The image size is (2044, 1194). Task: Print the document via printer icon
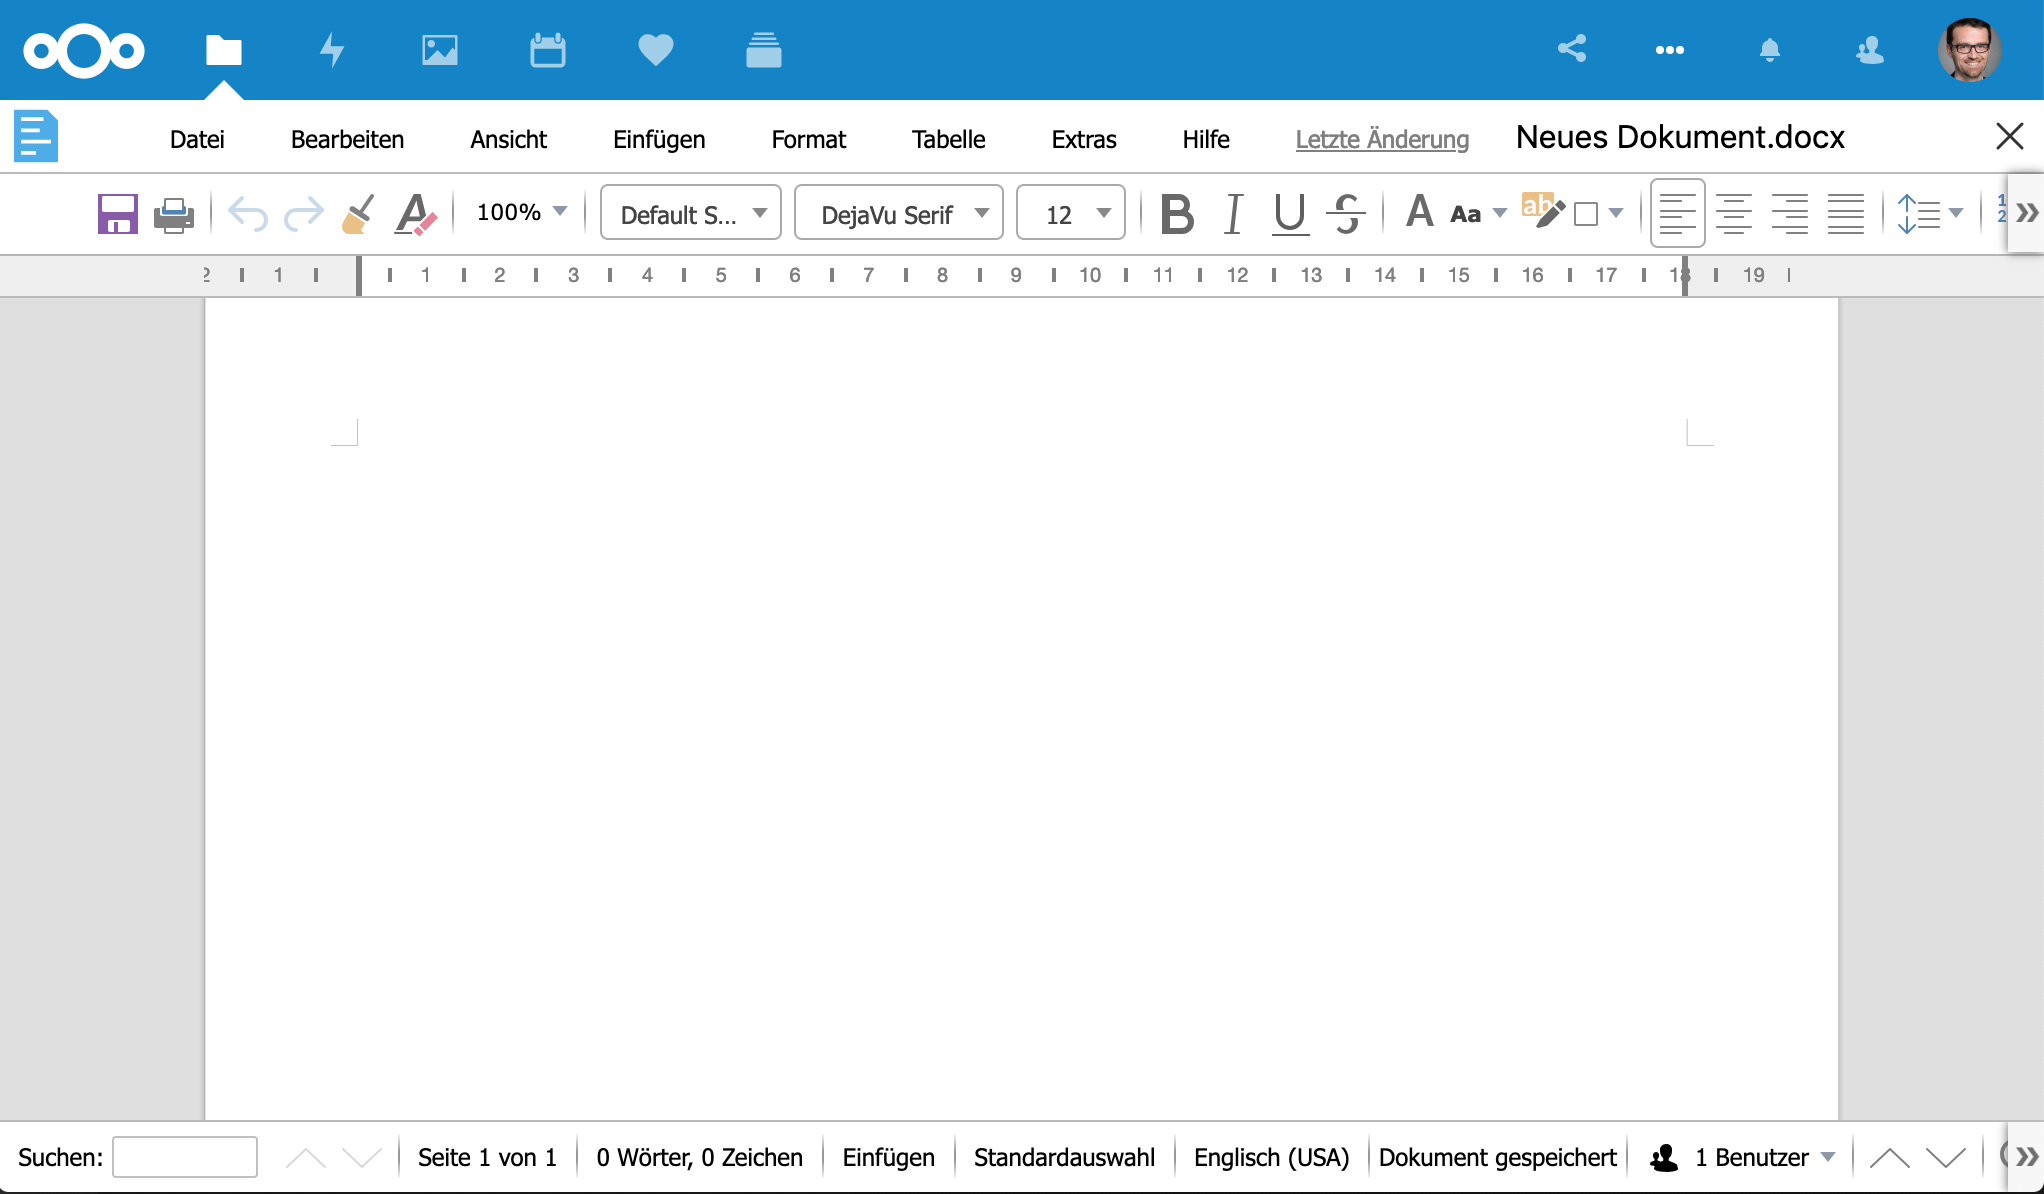coord(174,214)
